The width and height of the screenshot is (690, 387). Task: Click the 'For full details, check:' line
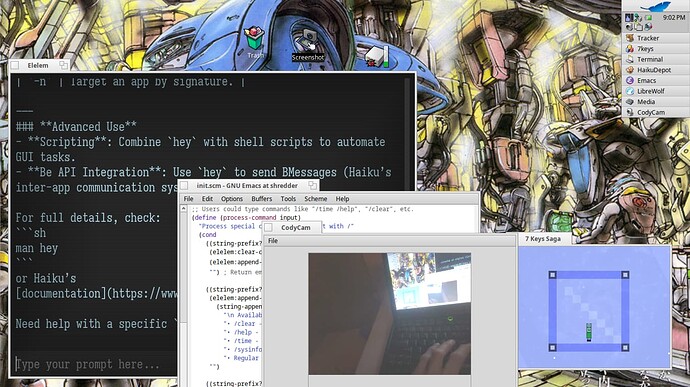pos(88,218)
